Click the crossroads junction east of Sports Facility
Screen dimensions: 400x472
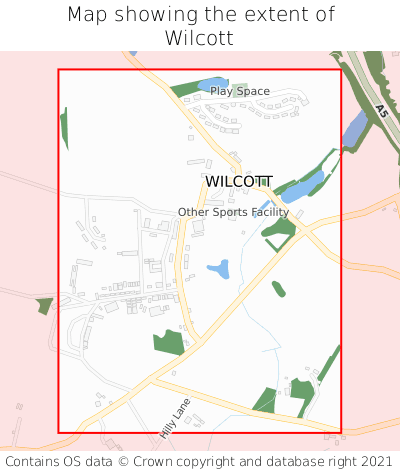pos(306,231)
